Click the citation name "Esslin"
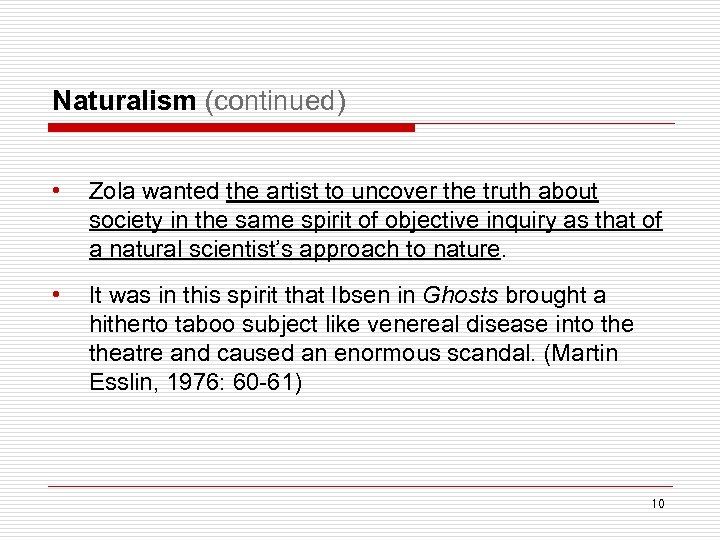The image size is (720, 540). [x=116, y=381]
